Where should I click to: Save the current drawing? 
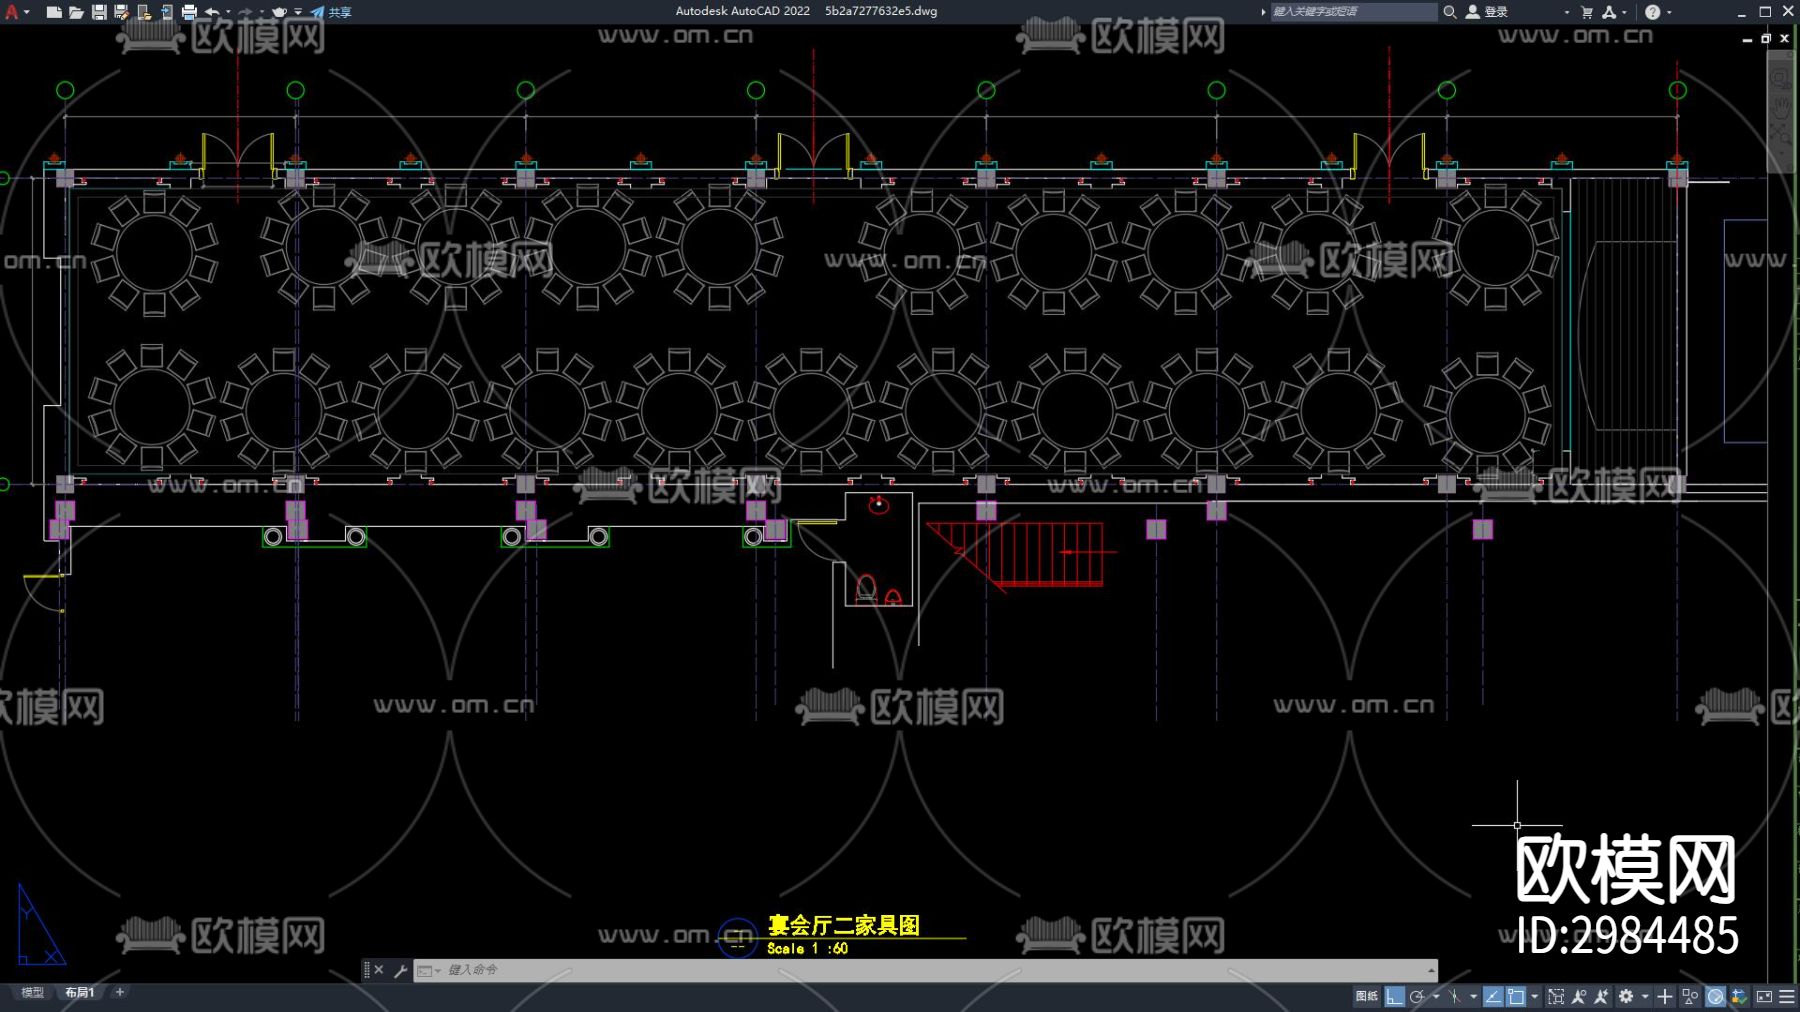click(99, 12)
